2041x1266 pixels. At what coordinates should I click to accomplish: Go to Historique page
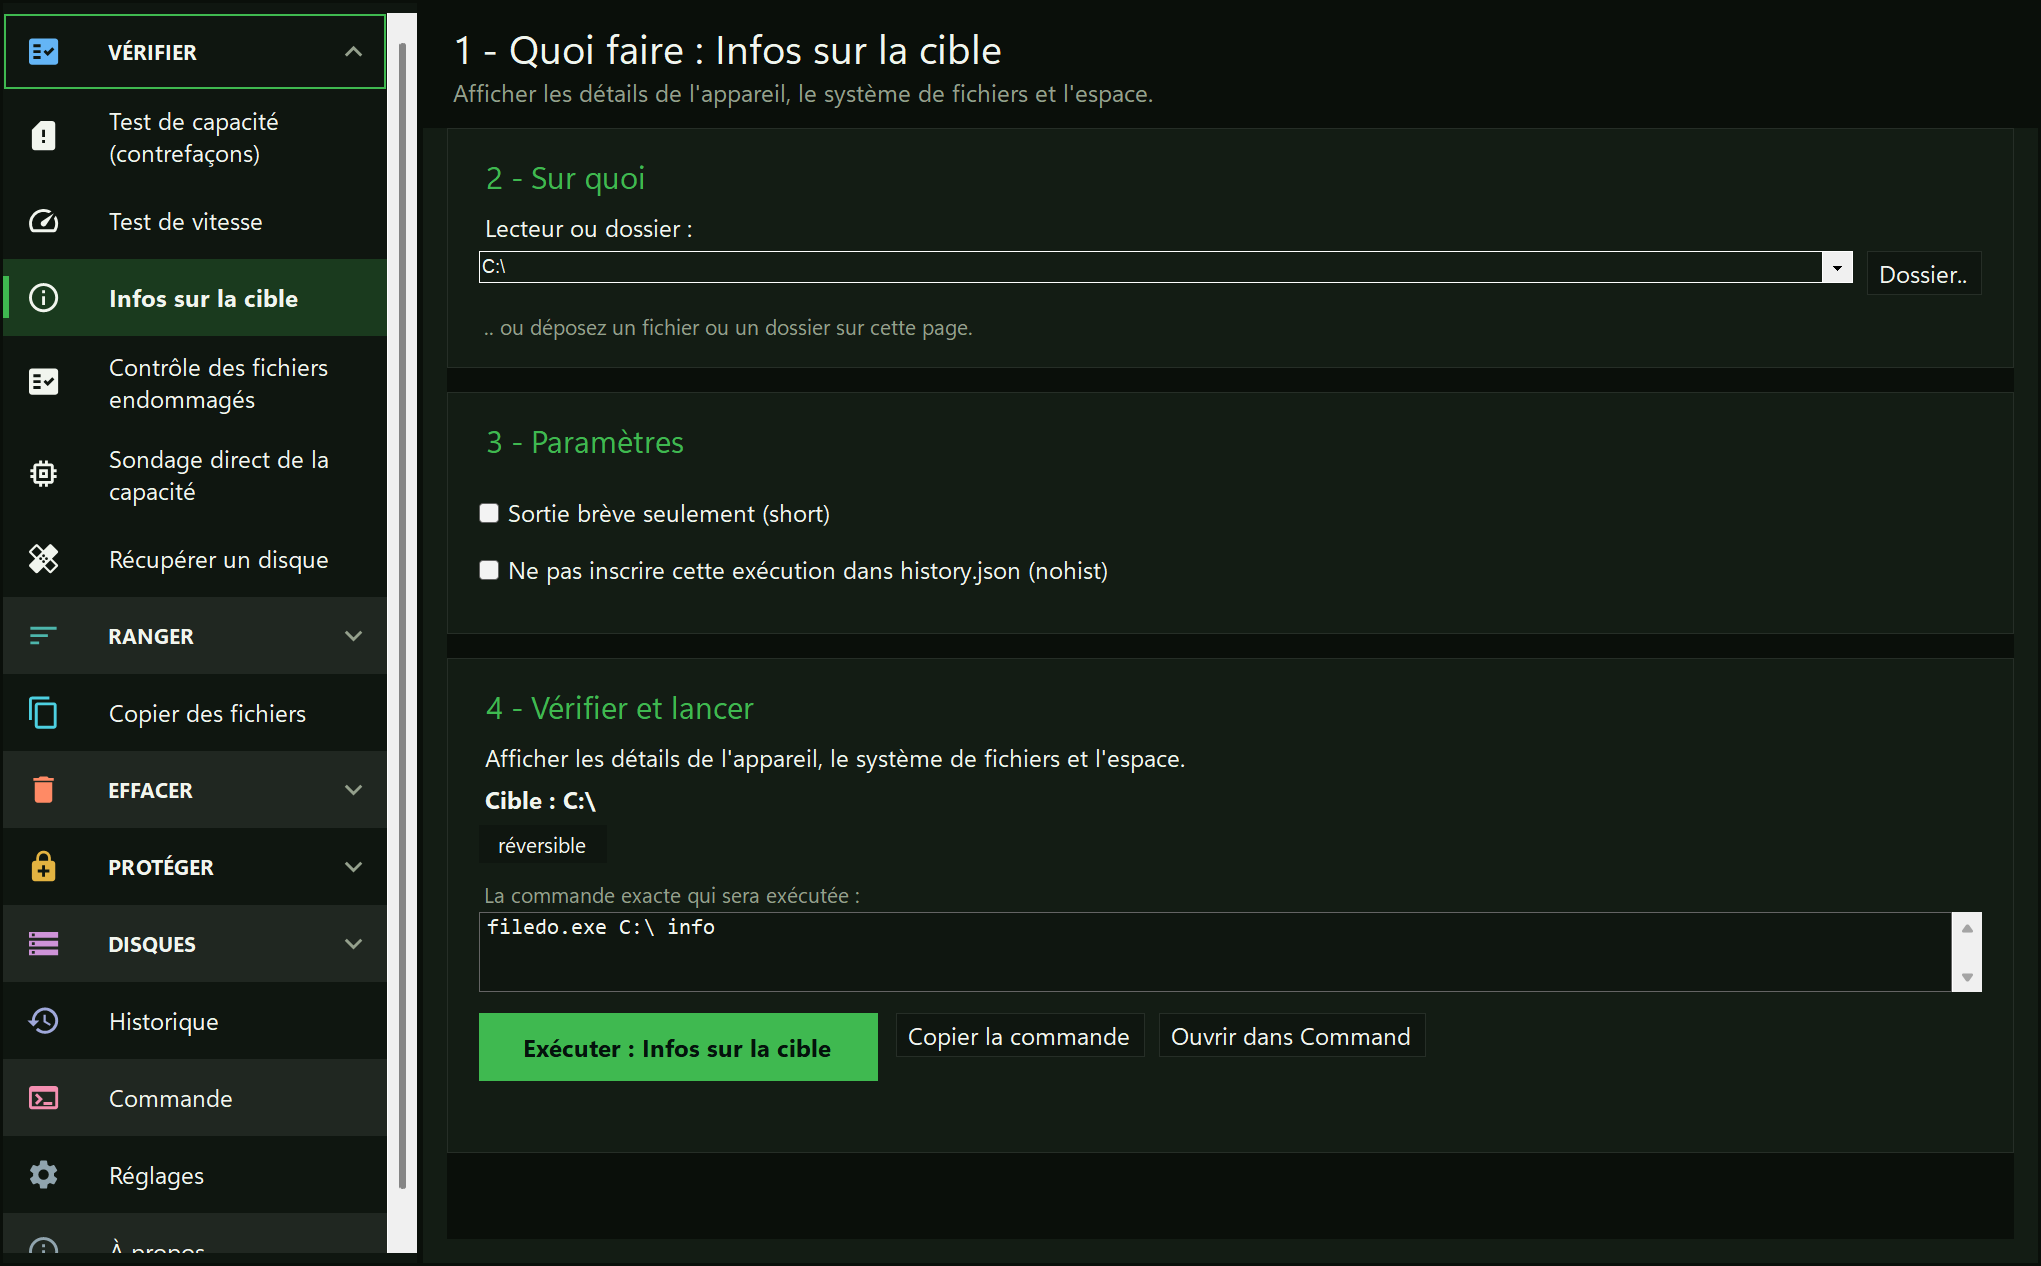[195, 1021]
